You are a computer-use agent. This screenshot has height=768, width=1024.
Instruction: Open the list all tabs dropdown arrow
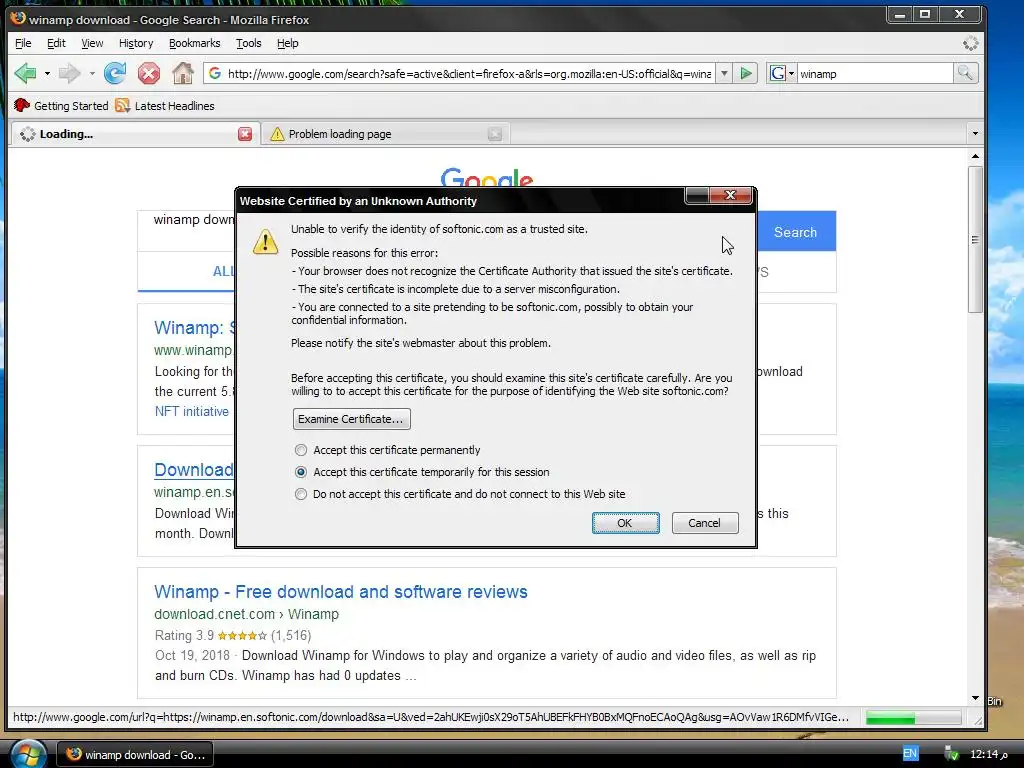pyautogui.click(x=975, y=134)
